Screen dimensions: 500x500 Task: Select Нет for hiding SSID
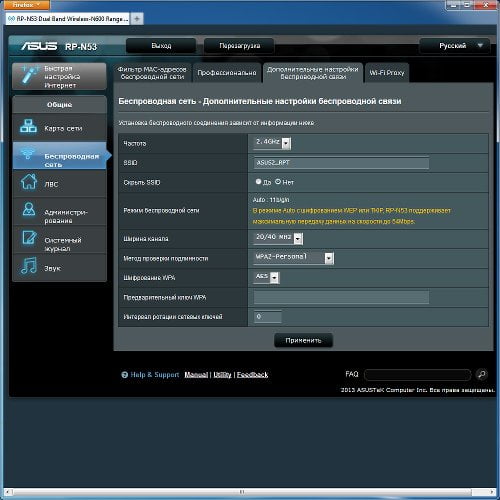tap(278, 182)
